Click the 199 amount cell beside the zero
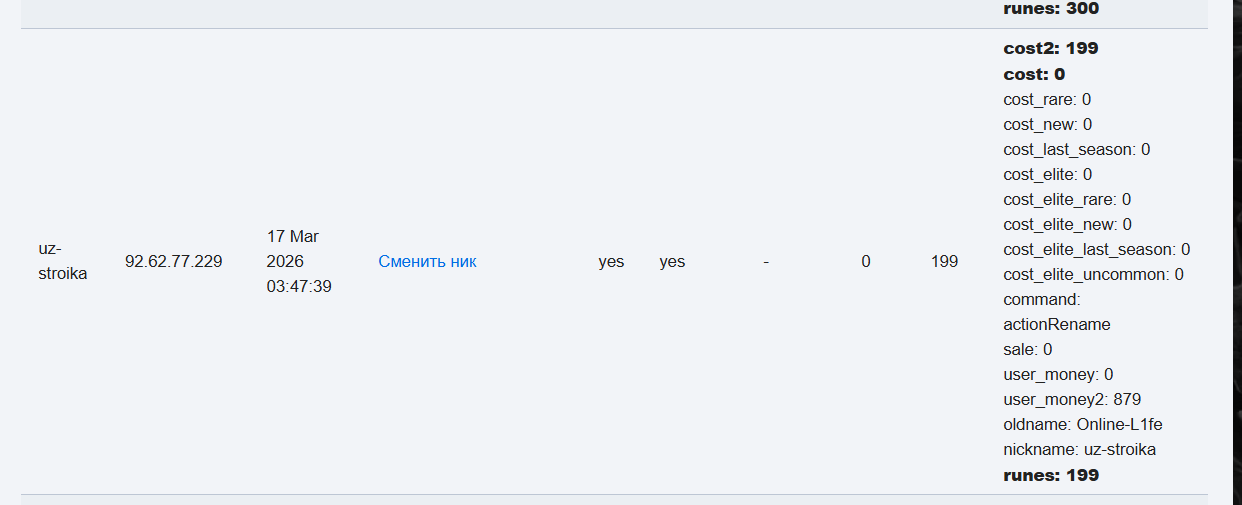 [x=944, y=262]
